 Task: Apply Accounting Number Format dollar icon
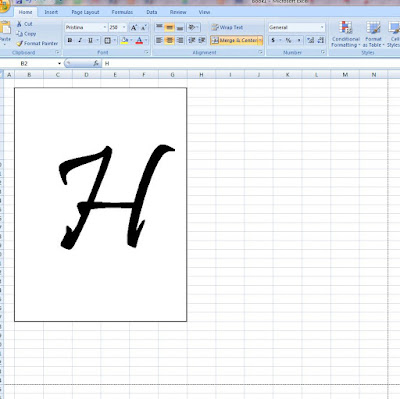[x=273, y=40]
